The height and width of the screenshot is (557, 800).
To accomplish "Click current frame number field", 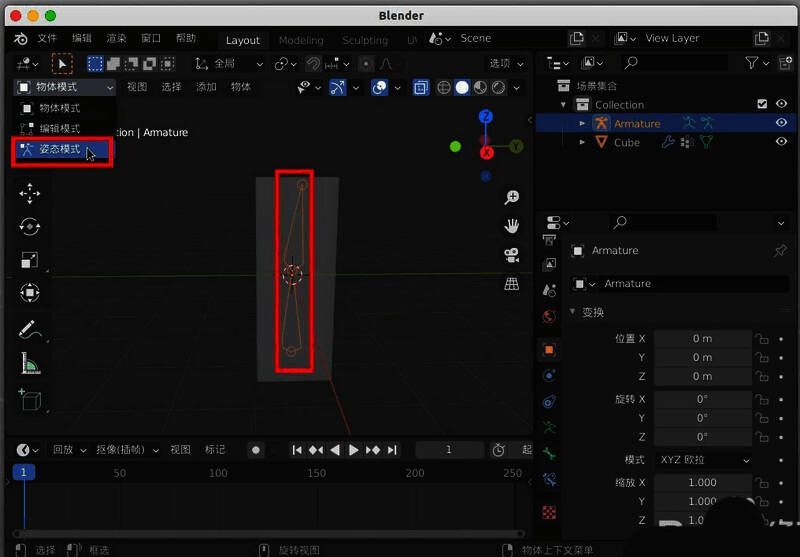I will point(449,450).
